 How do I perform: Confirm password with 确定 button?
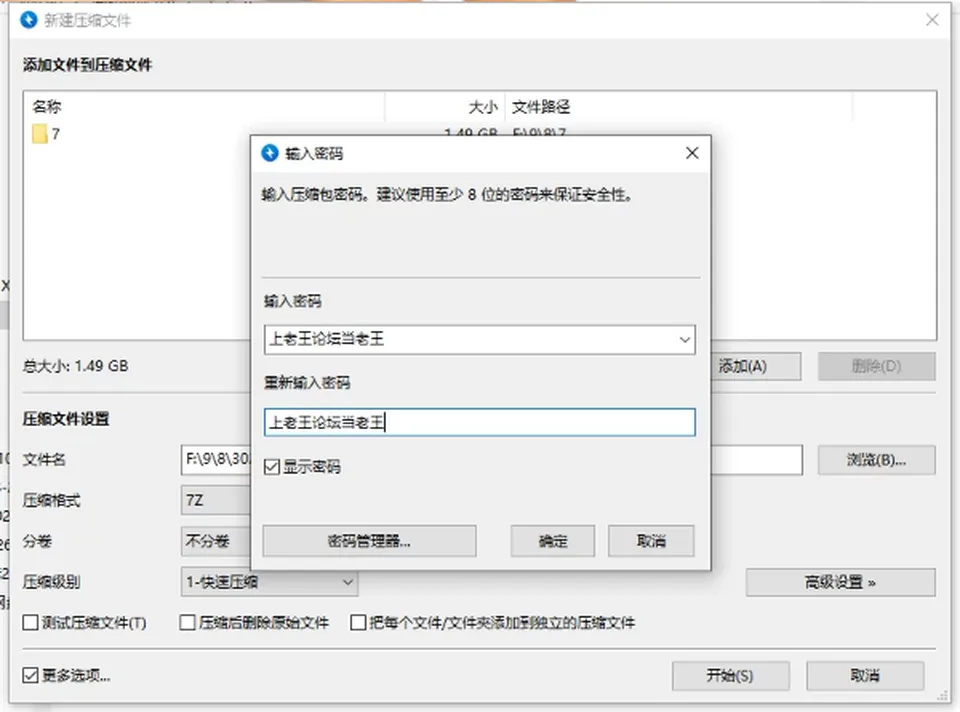click(x=553, y=541)
